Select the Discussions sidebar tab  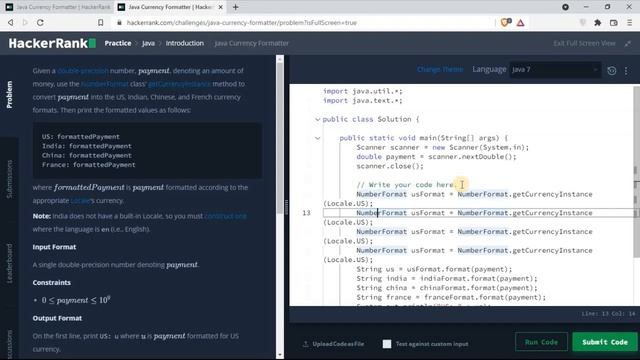[x=9, y=345]
